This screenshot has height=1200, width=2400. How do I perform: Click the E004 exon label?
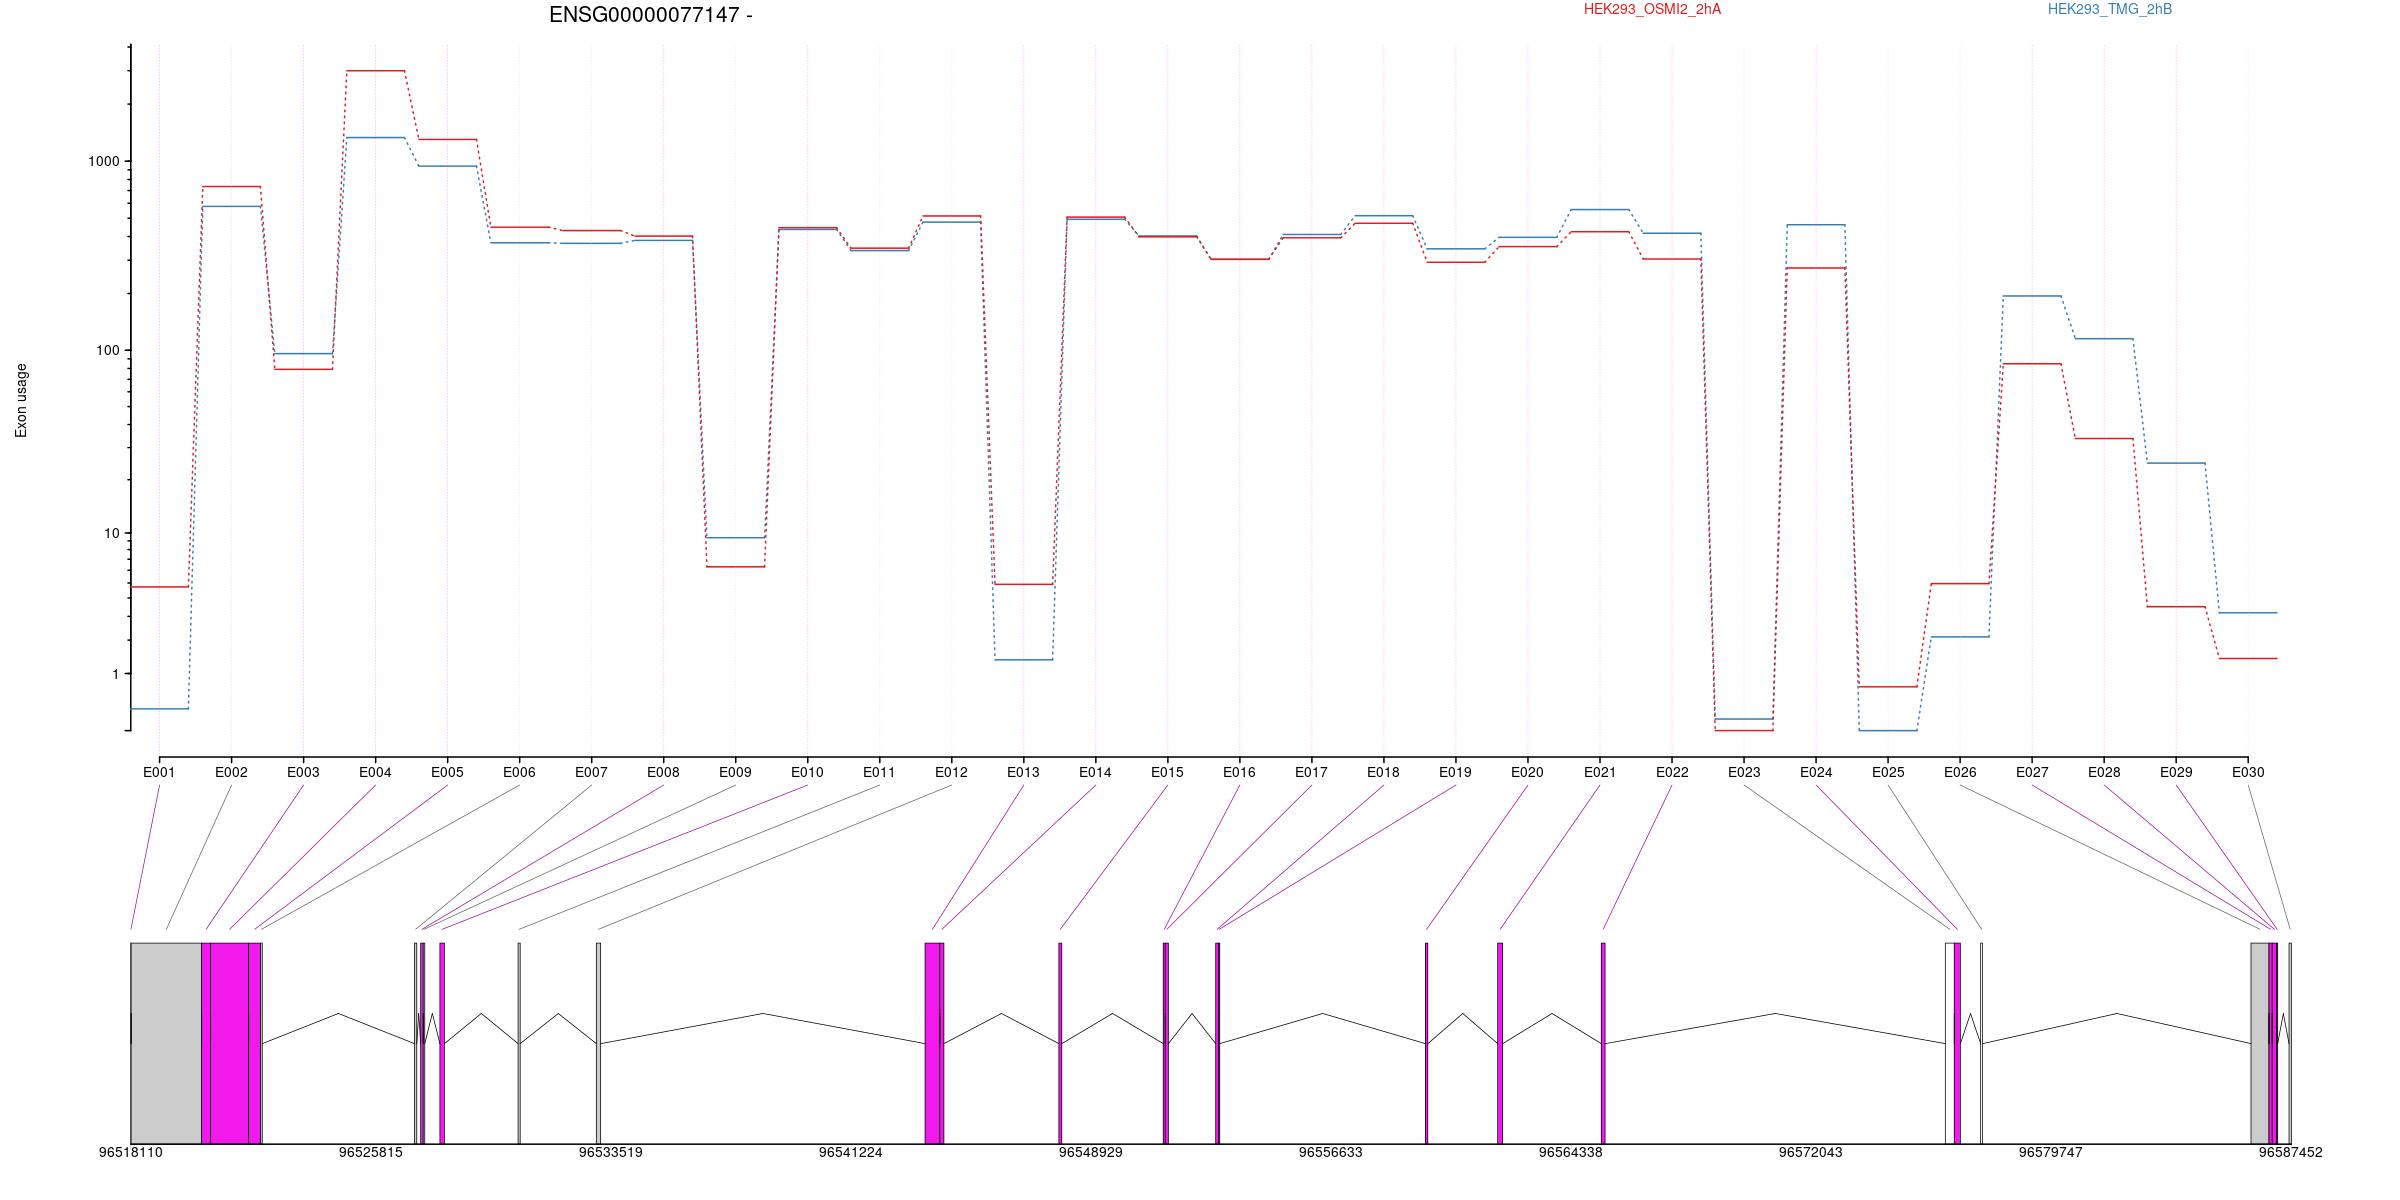[375, 772]
